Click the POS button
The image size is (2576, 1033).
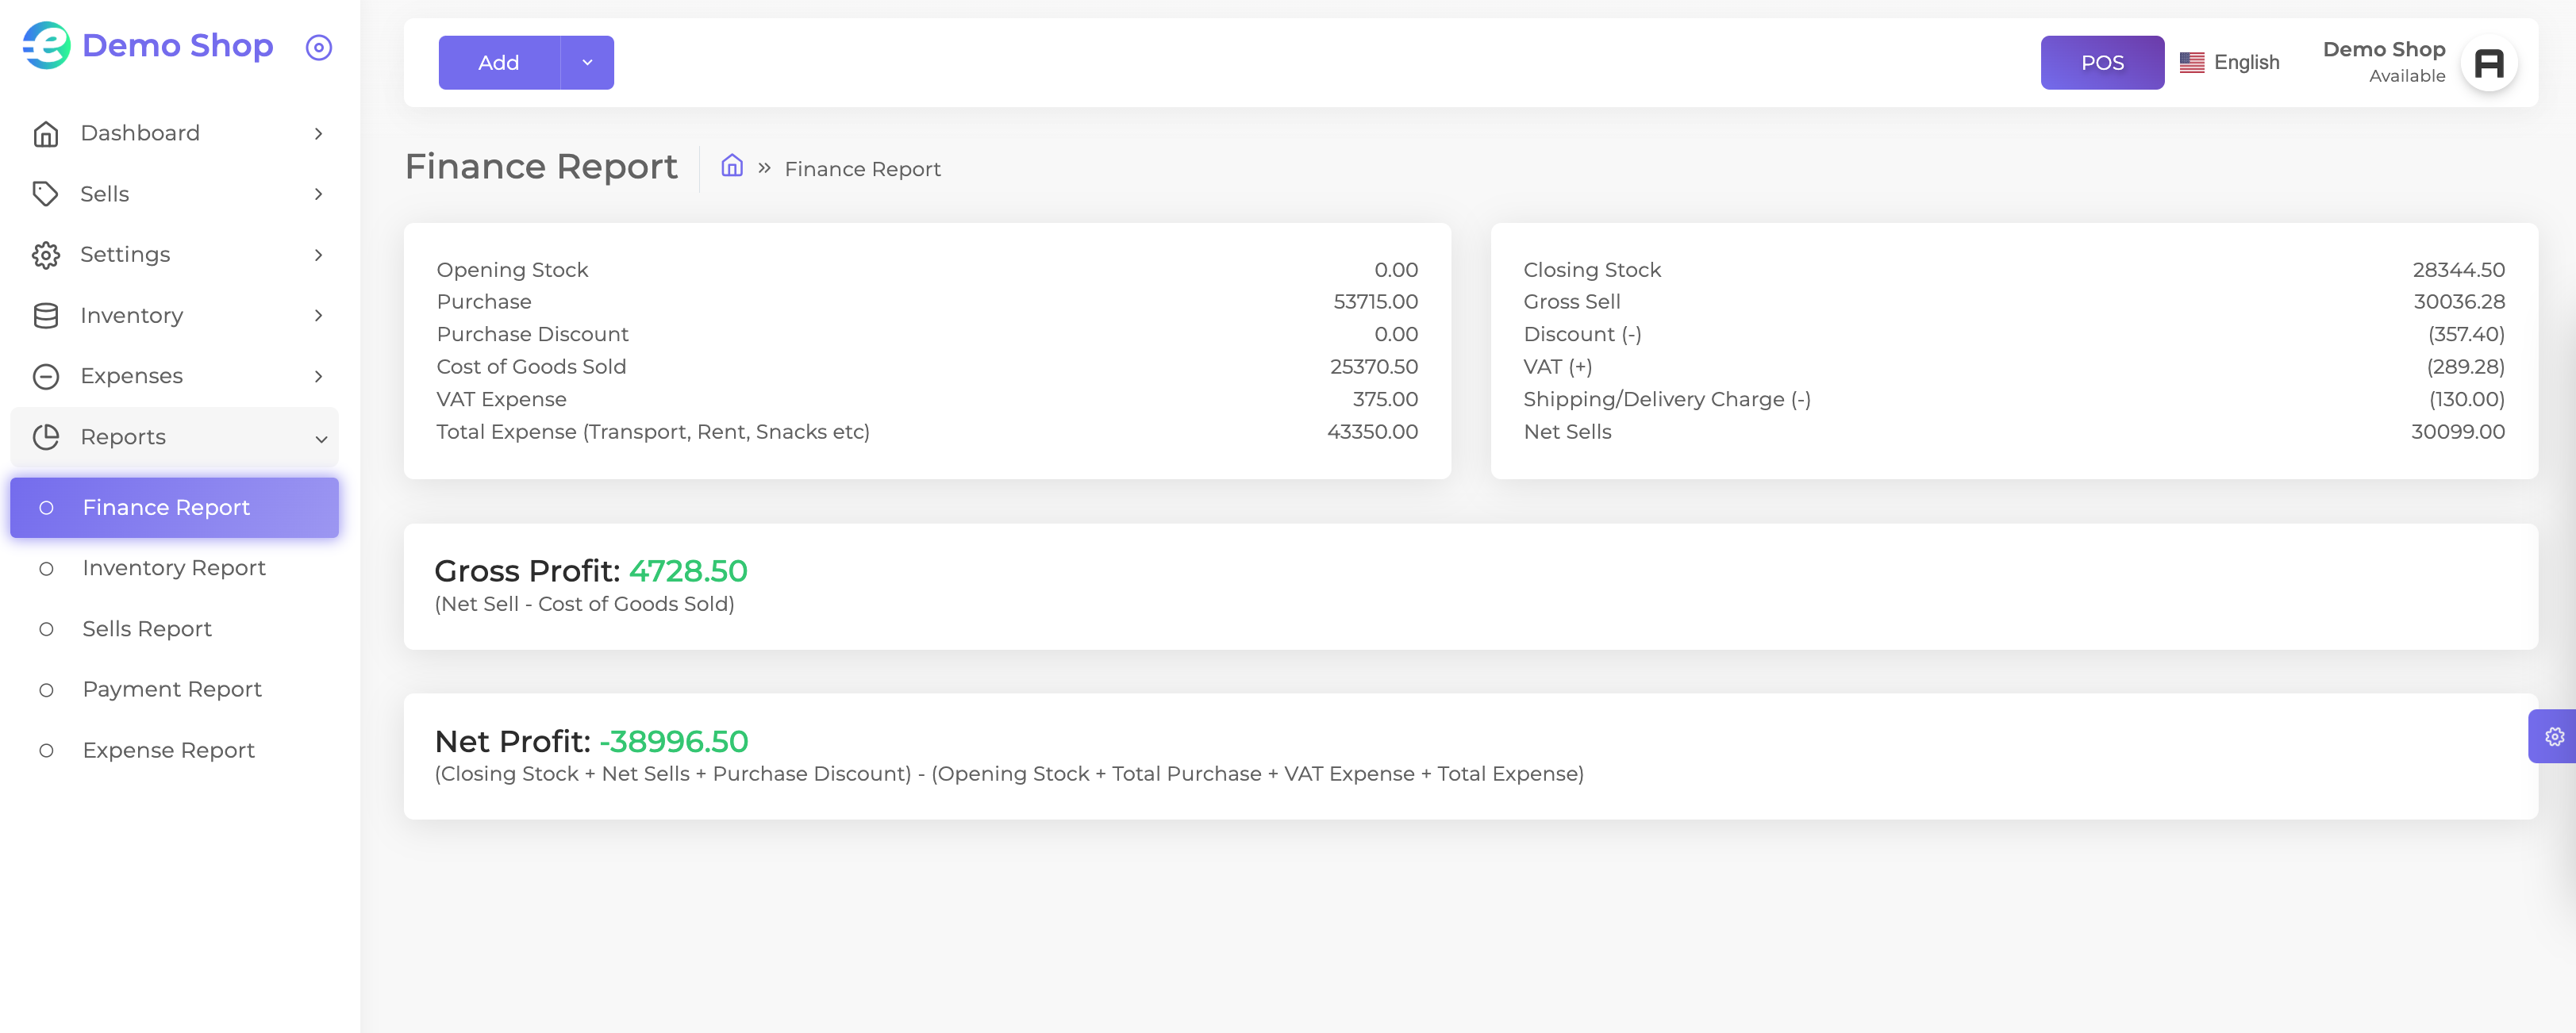[x=2102, y=62]
